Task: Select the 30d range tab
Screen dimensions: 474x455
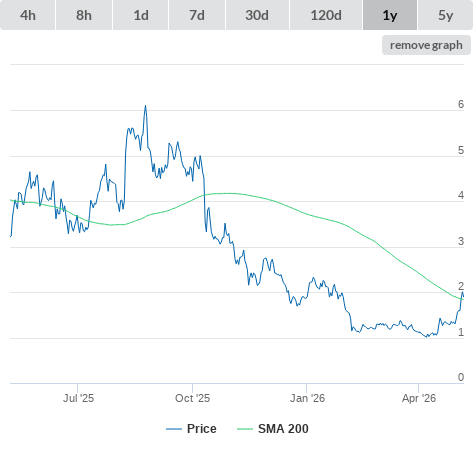Action: pos(257,15)
